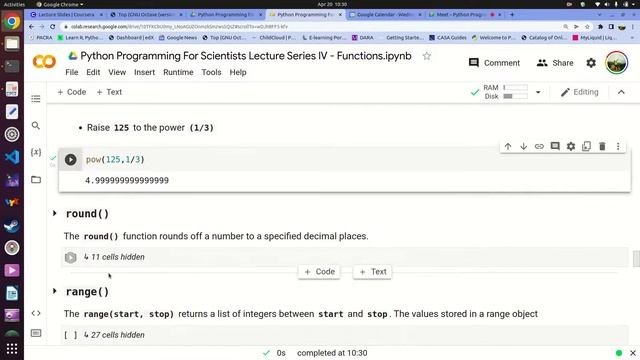The image size is (640, 360).
Task: Open a new browser tab
Action: 512,14
